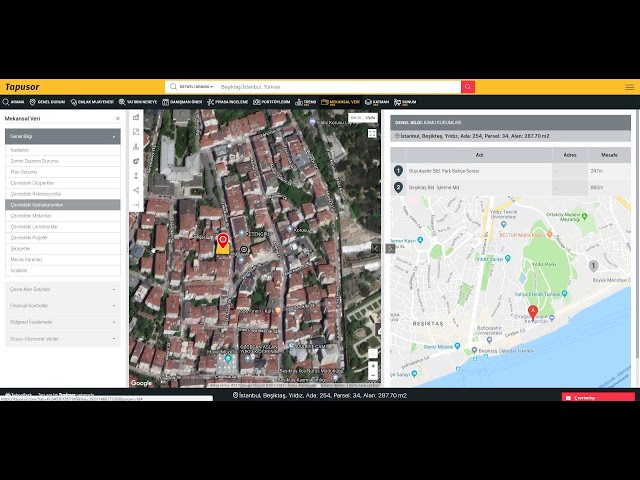Click the Adı column header
Image resolution: width=640 pixels, height=480 pixels.
pyautogui.click(x=480, y=155)
